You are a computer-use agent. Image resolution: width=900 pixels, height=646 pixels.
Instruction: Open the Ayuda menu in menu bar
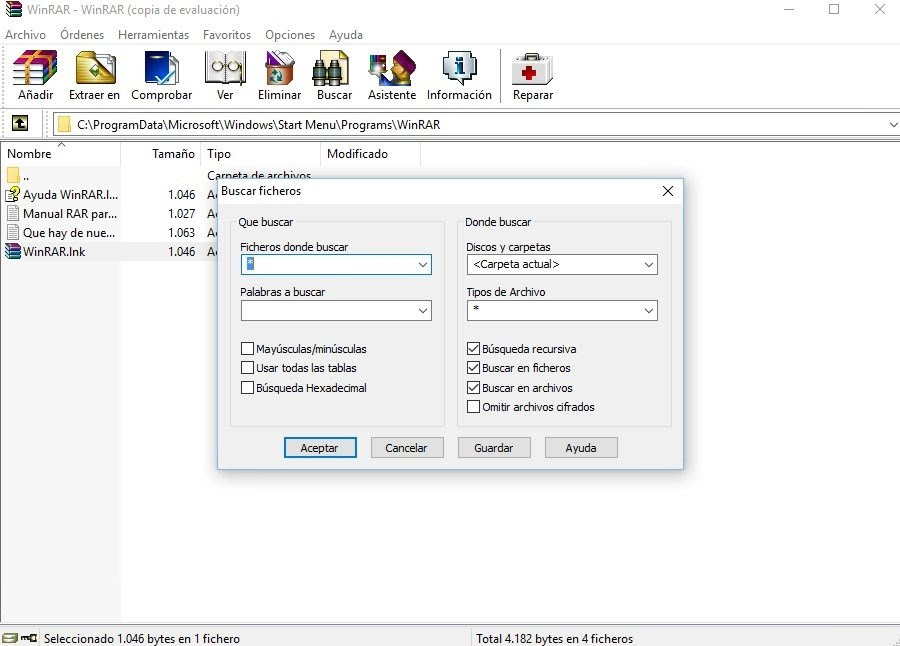tap(346, 34)
